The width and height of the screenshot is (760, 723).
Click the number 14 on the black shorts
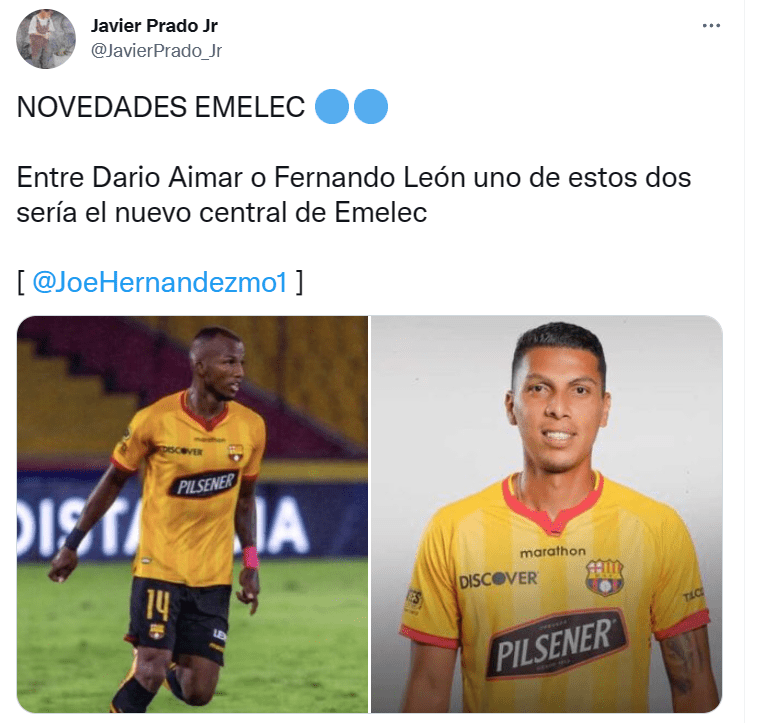tap(158, 605)
